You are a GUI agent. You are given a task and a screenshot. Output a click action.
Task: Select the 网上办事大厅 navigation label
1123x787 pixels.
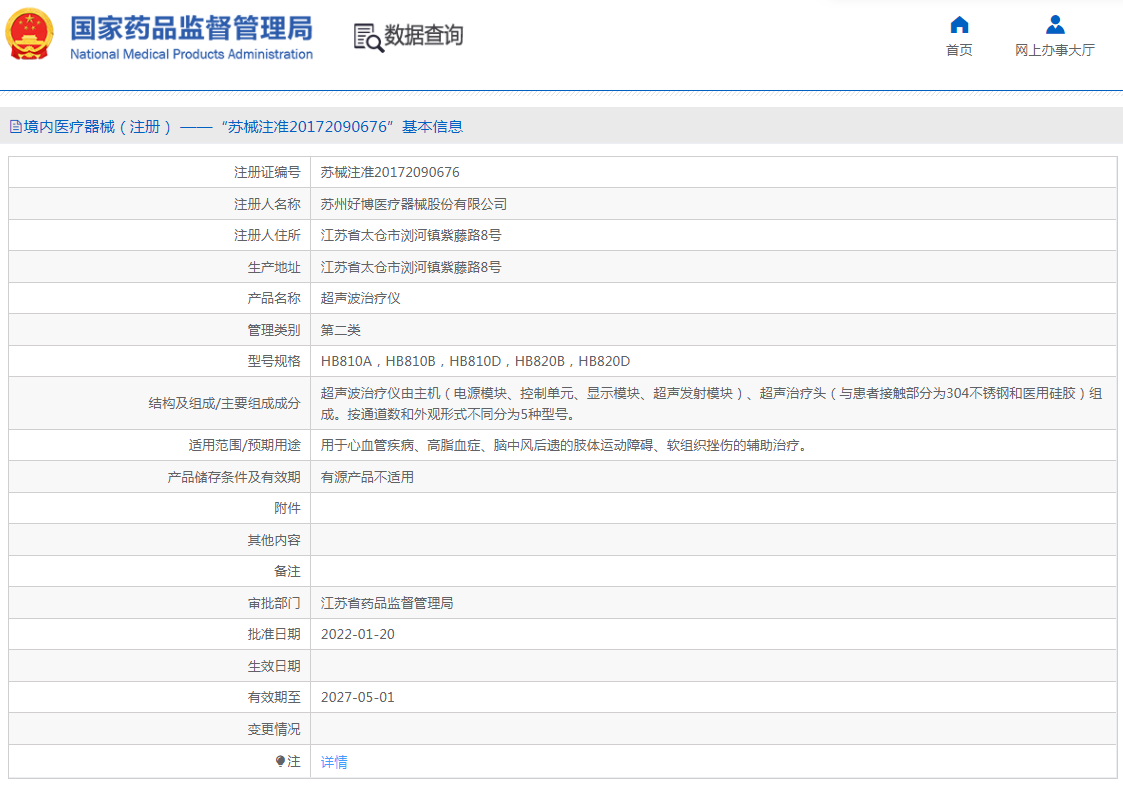1054,50
